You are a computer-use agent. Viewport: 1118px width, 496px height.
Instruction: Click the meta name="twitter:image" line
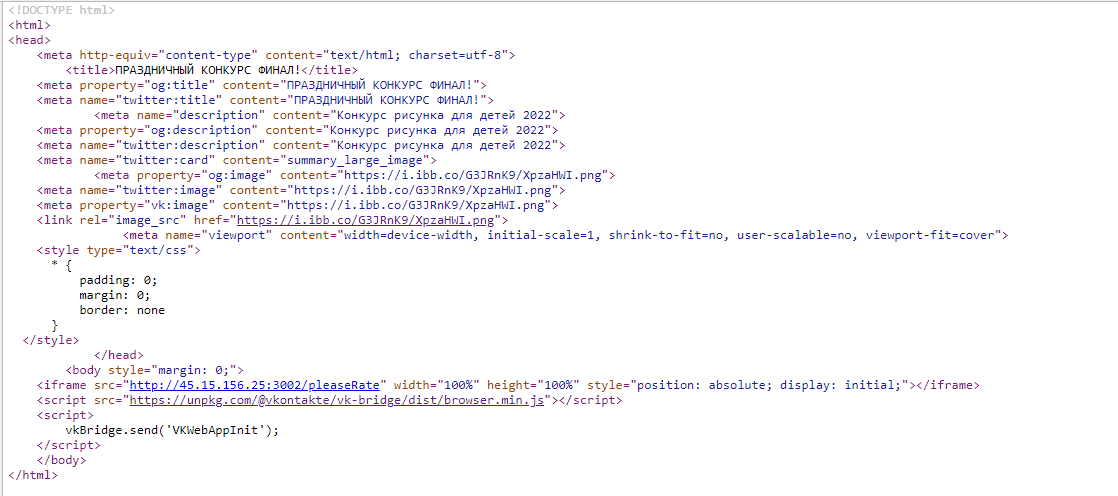point(301,190)
